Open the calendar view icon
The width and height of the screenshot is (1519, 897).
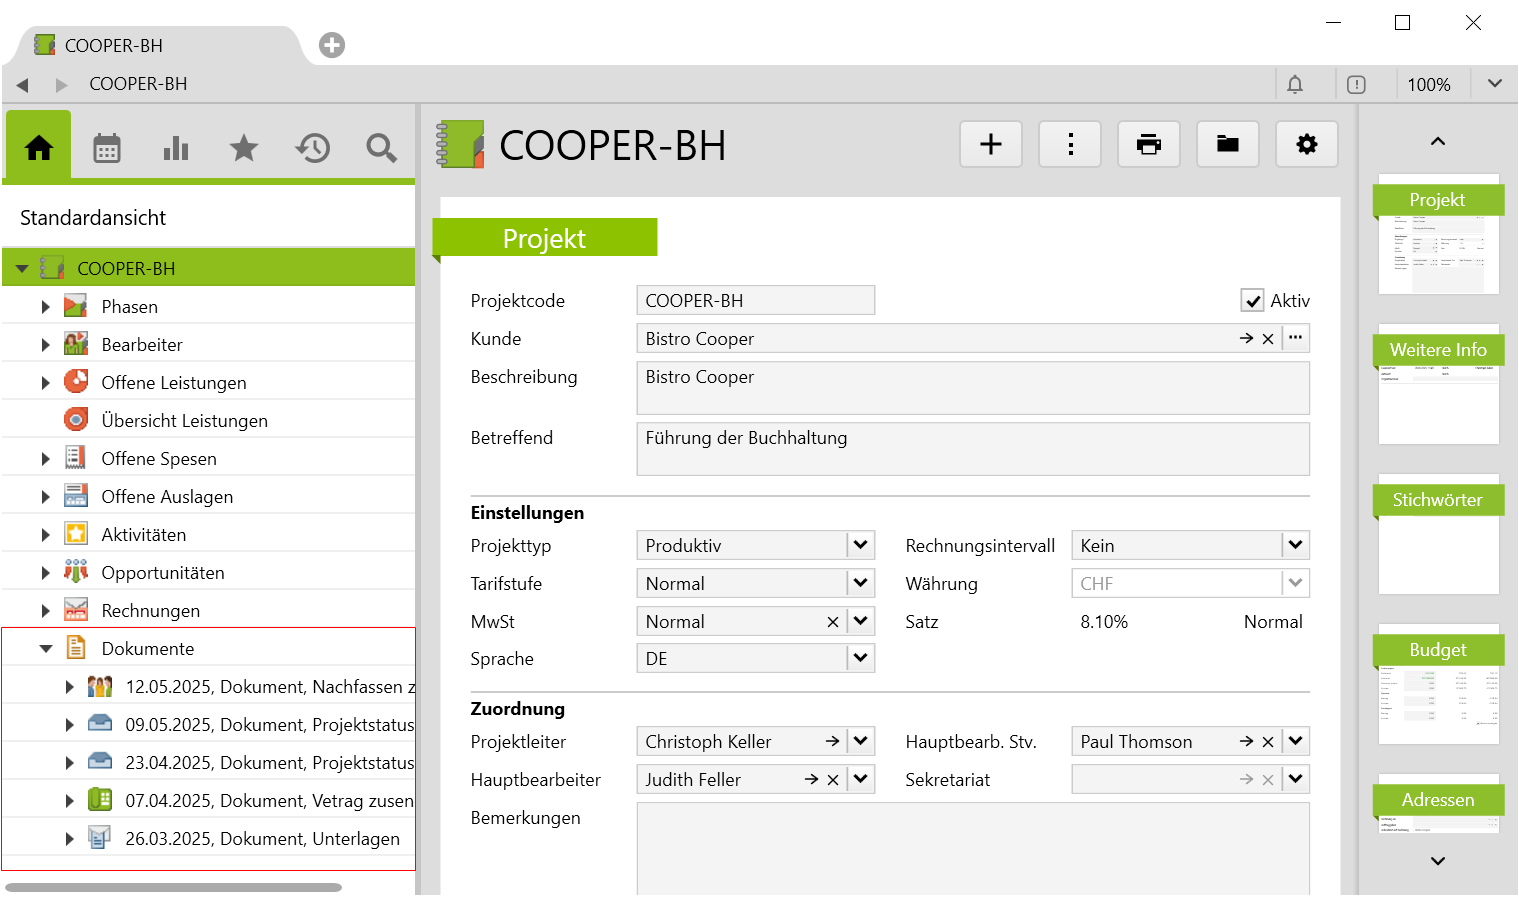(107, 148)
